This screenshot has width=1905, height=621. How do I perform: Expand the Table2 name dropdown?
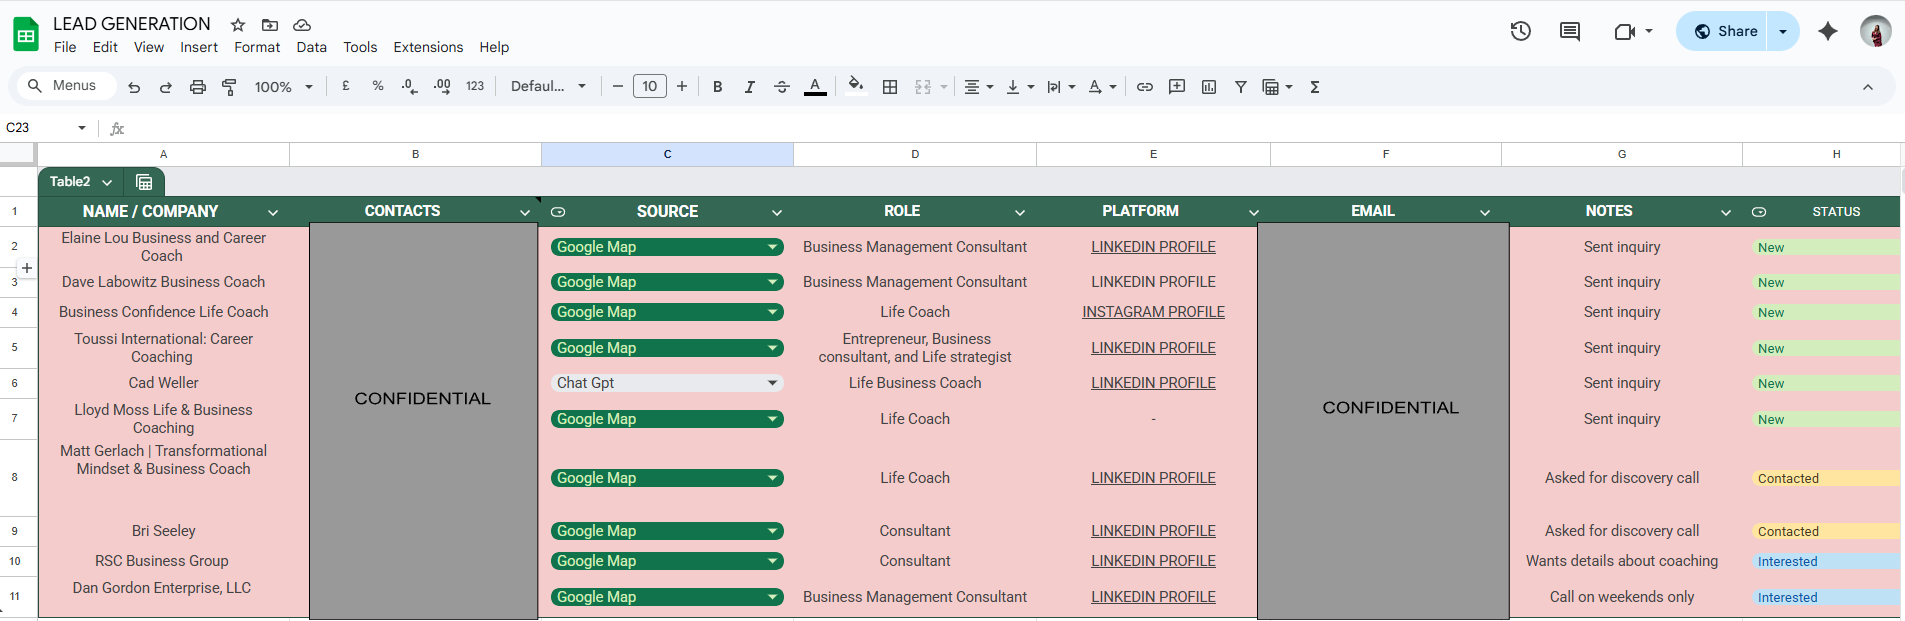107,182
